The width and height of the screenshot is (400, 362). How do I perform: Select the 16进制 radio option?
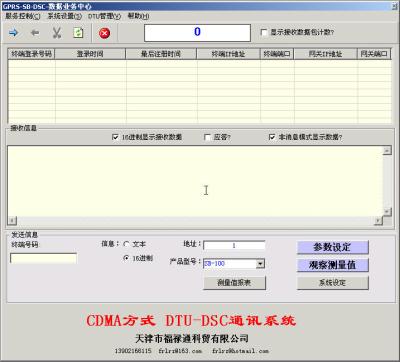point(126,258)
